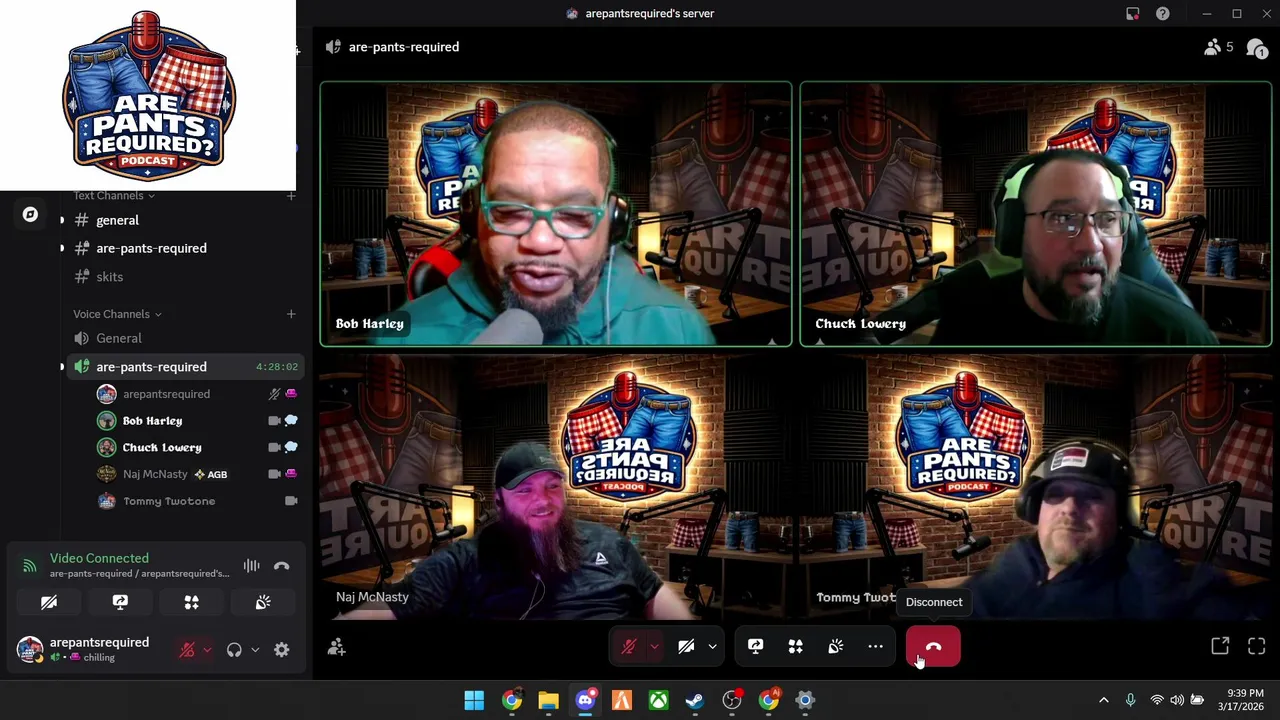This screenshot has width=1280, height=720.
Task: Click the are-pants-required channel header title
Action: [404, 47]
